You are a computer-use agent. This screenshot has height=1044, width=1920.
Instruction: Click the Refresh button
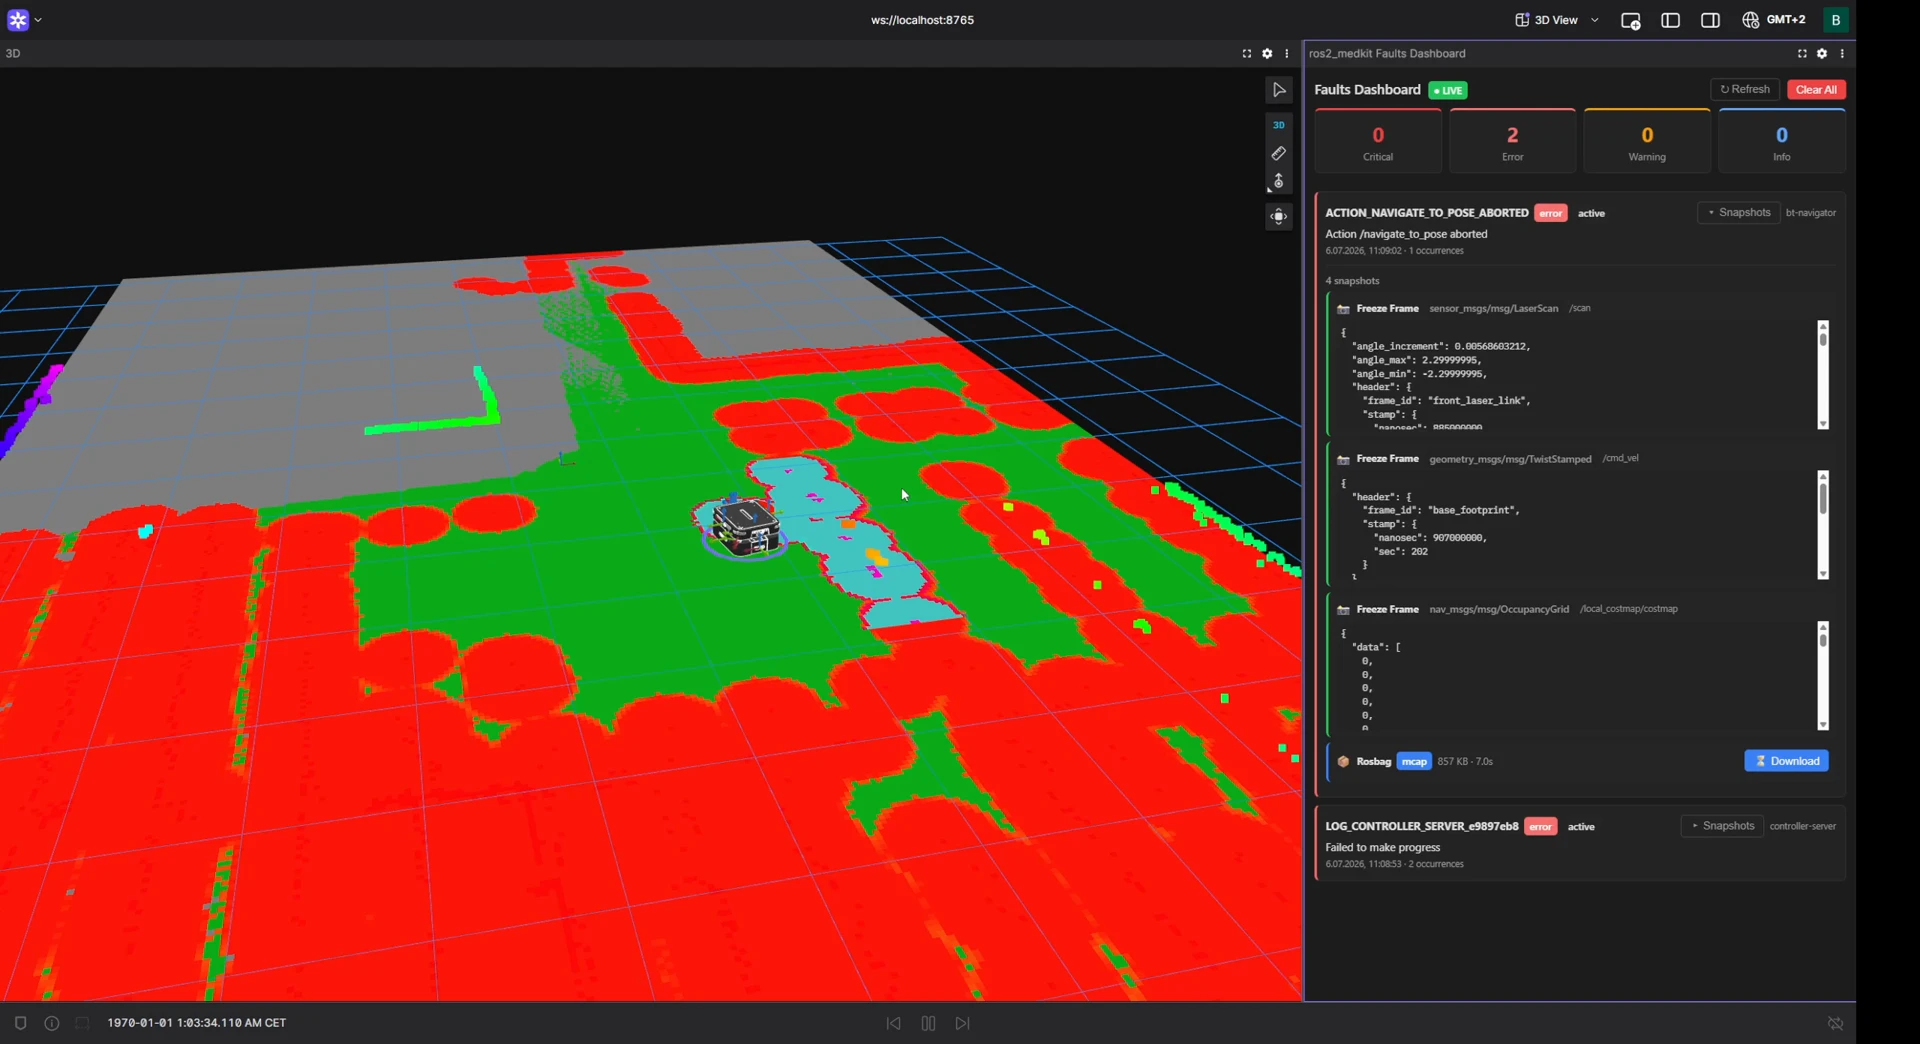coord(1745,90)
